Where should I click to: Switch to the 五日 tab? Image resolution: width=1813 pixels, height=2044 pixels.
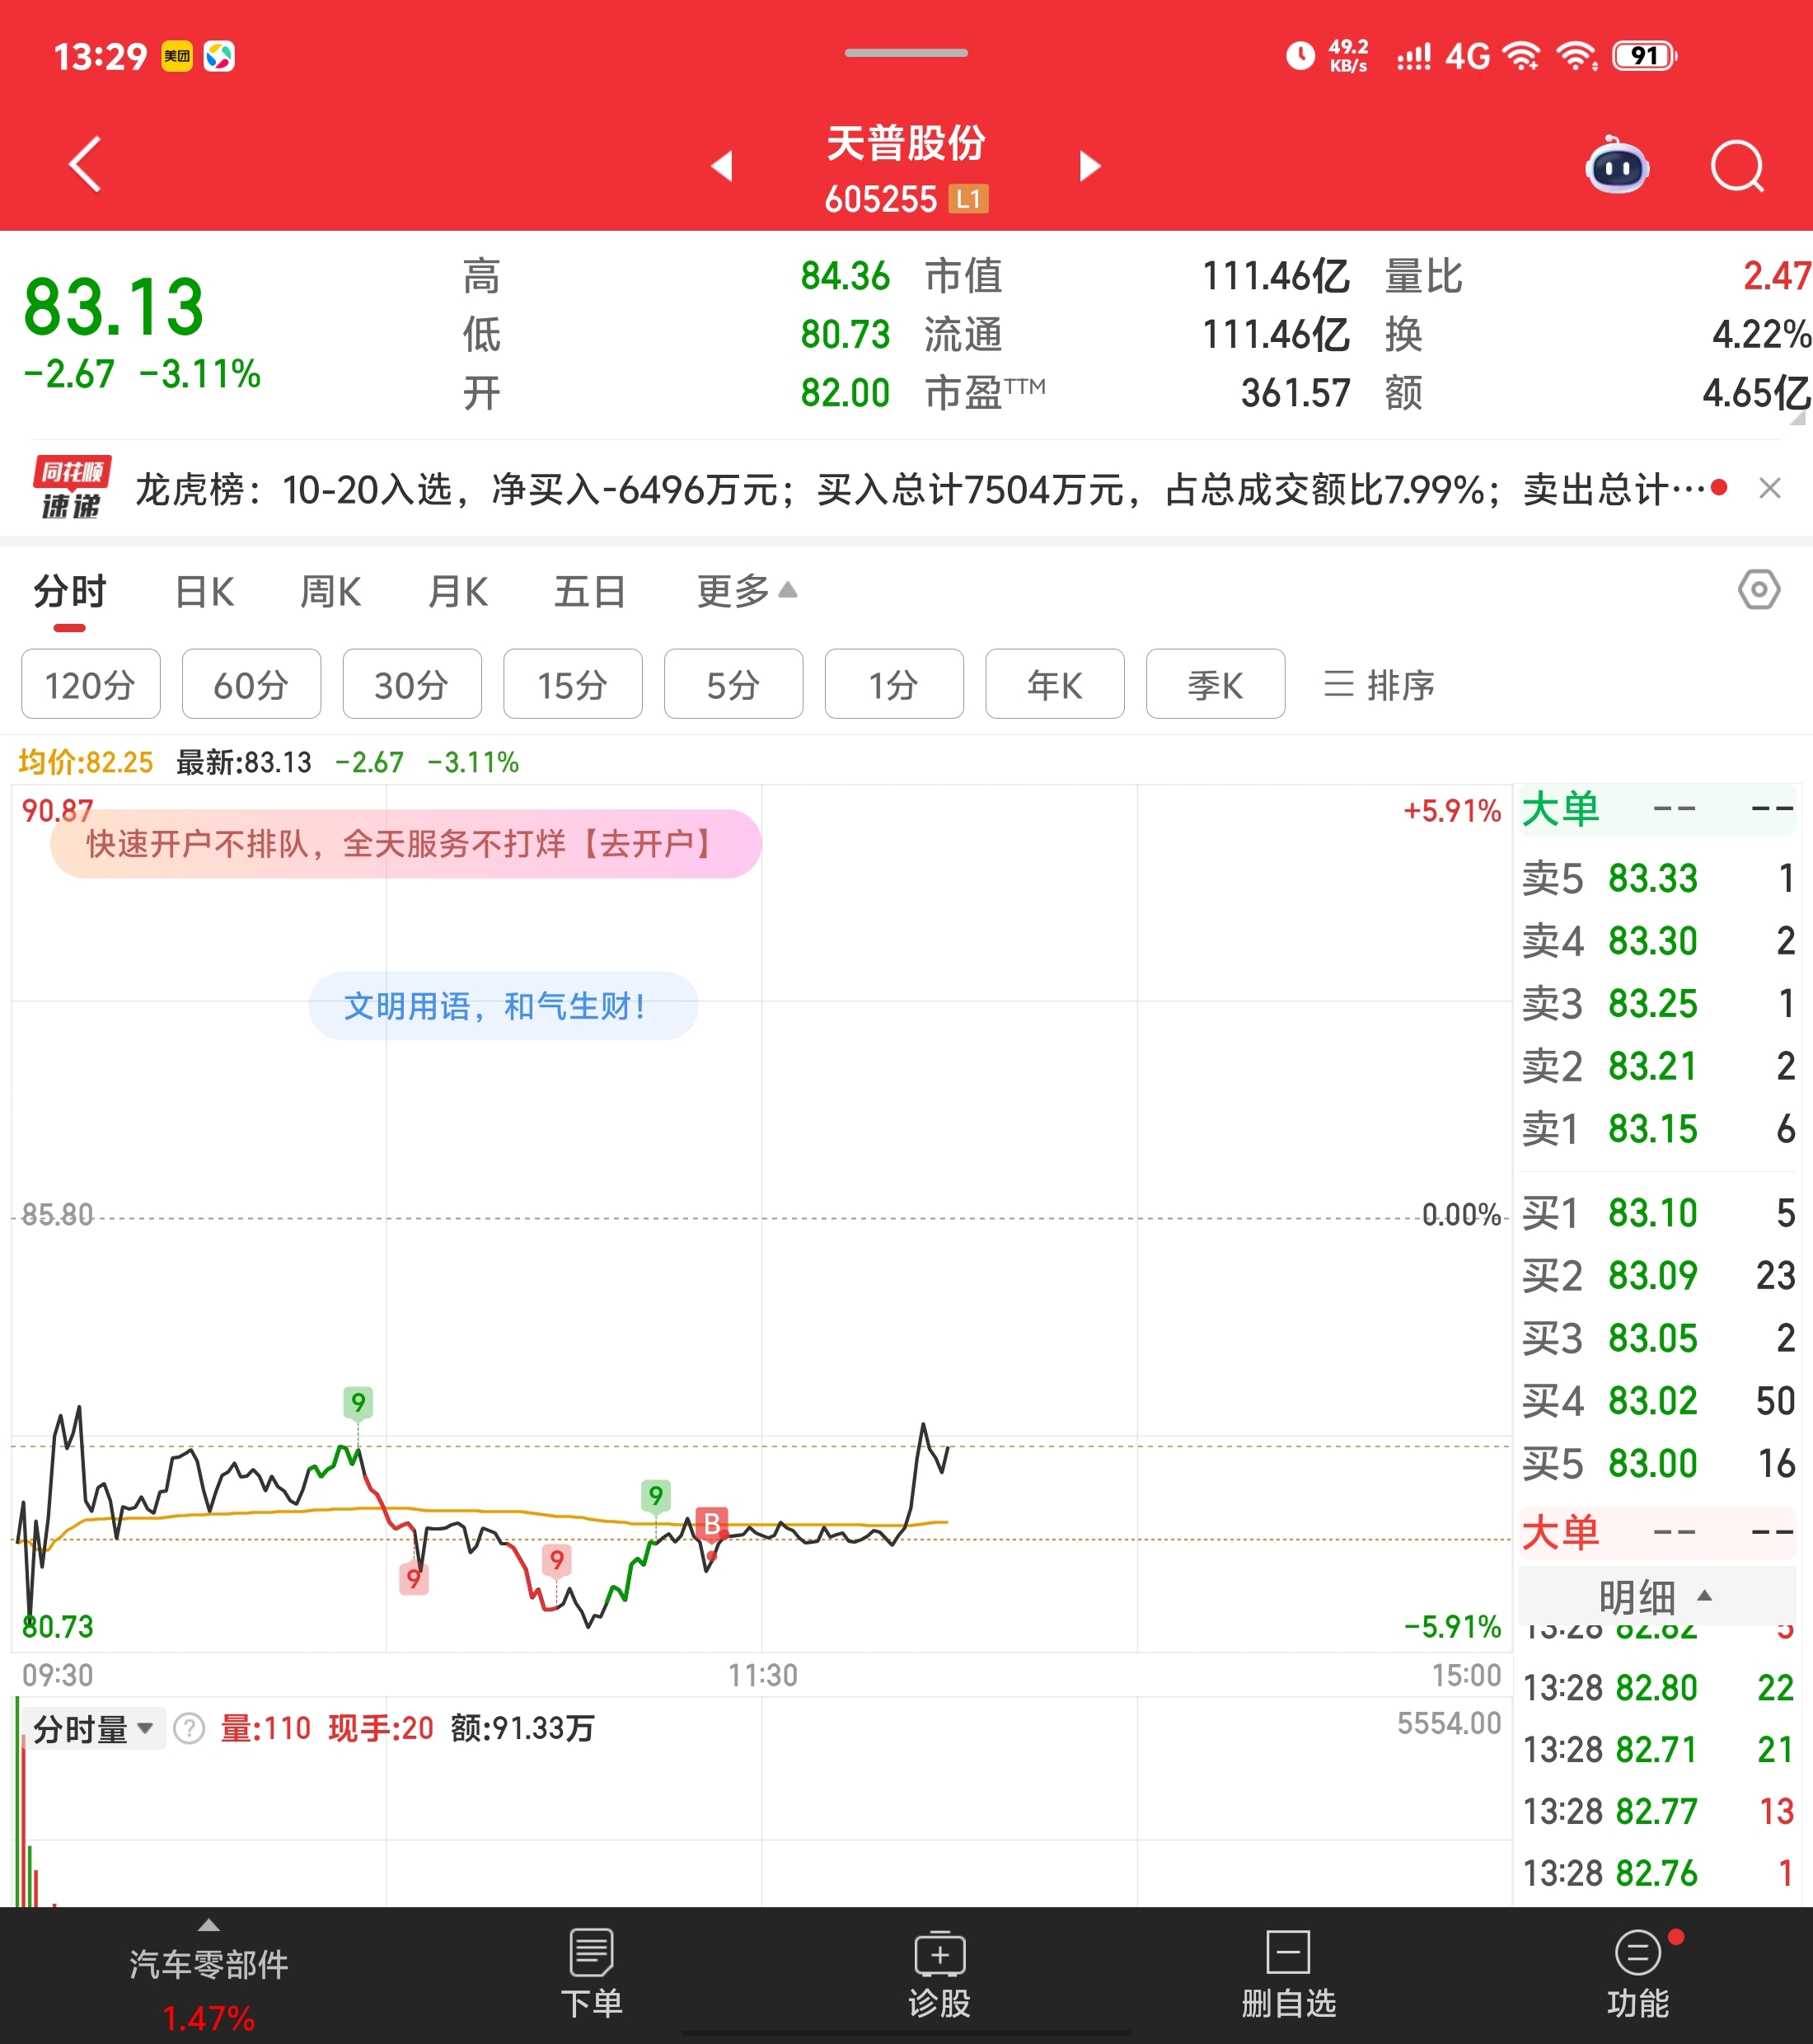click(x=589, y=592)
